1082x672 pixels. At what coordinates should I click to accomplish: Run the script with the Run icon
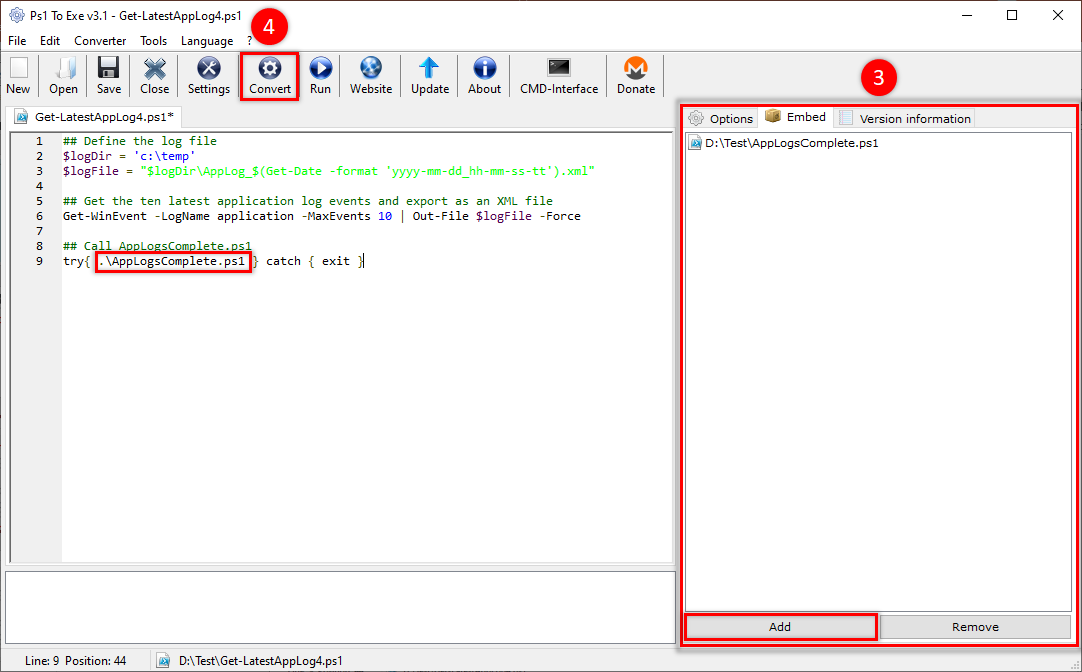click(x=320, y=68)
